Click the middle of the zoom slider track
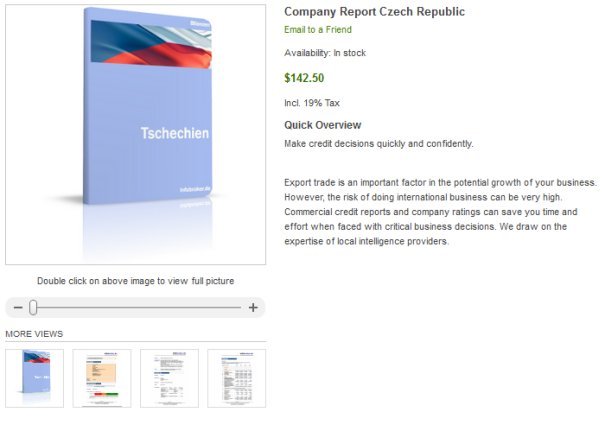The image size is (605, 425). [x=136, y=308]
